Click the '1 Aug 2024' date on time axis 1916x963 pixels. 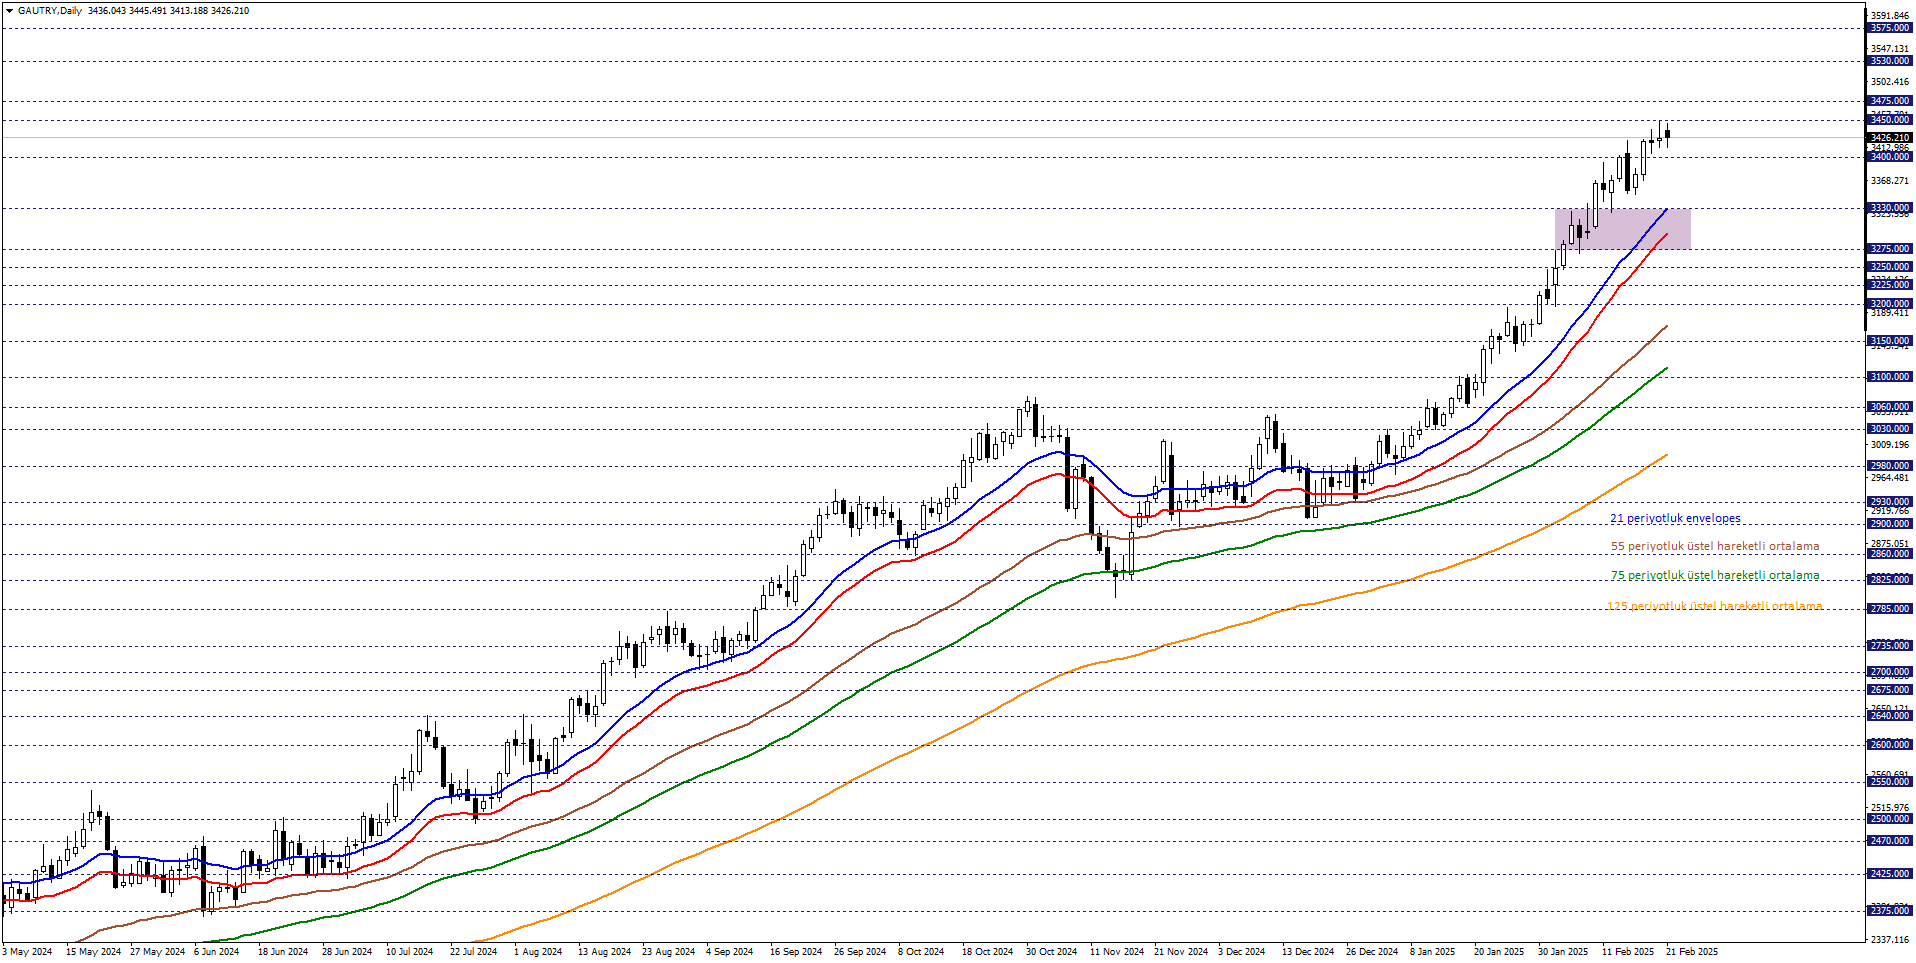[538, 952]
